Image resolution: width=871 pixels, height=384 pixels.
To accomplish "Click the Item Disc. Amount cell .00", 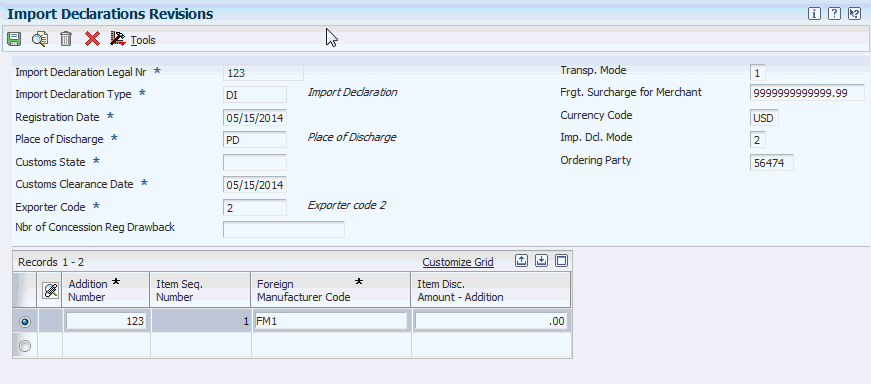I will point(490,321).
